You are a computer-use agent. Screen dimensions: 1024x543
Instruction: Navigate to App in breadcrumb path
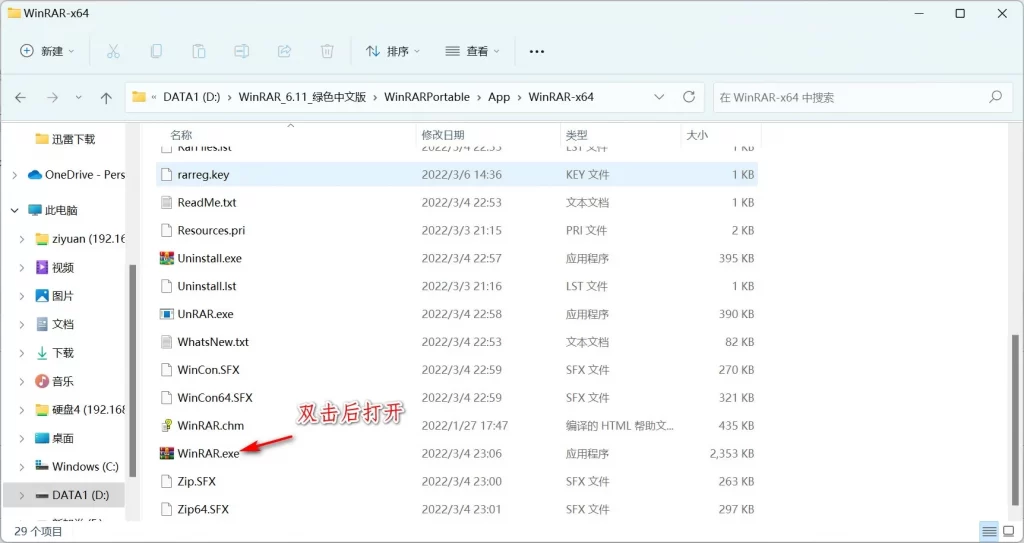(499, 97)
